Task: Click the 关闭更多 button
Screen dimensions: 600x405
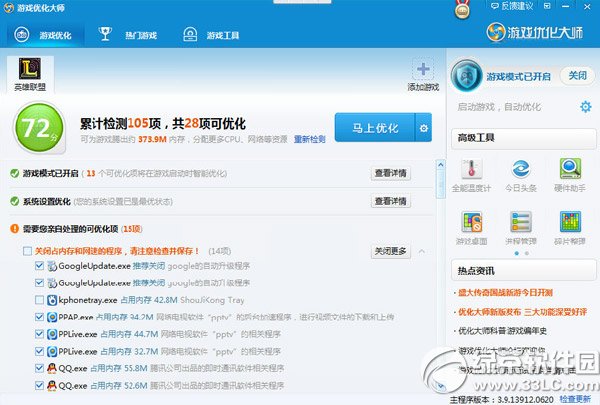Action: [x=391, y=251]
